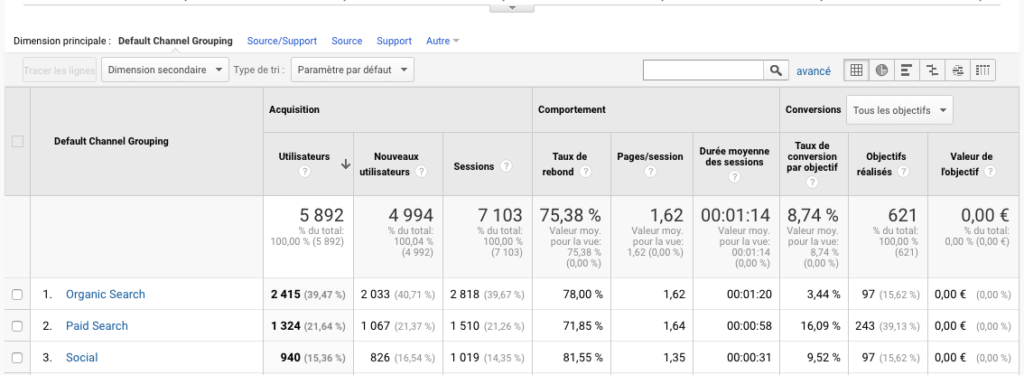The width and height of the screenshot is (1024, 375).
Task: Open the Tous les objectifs dropdown
Action: [899, 110]
